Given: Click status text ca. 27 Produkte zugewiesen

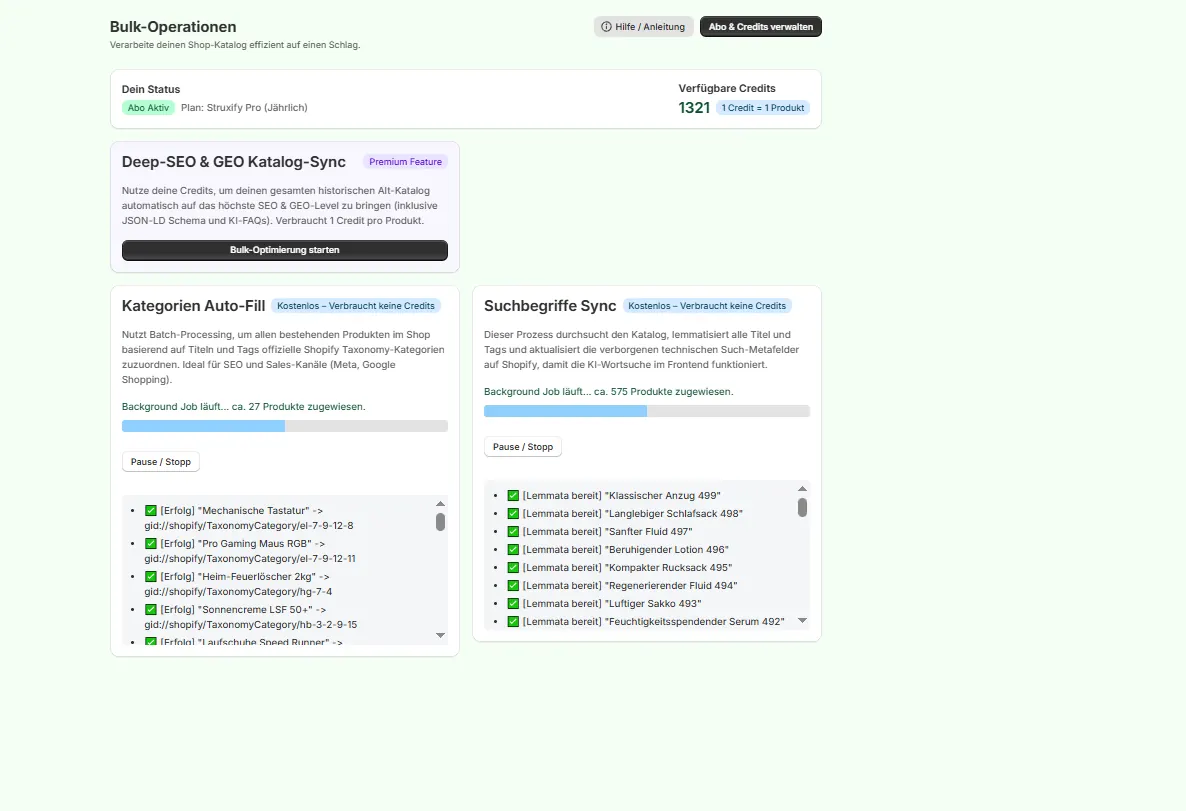Looking at the screenshot, I should pyautogui.click(x=298, y=406).
